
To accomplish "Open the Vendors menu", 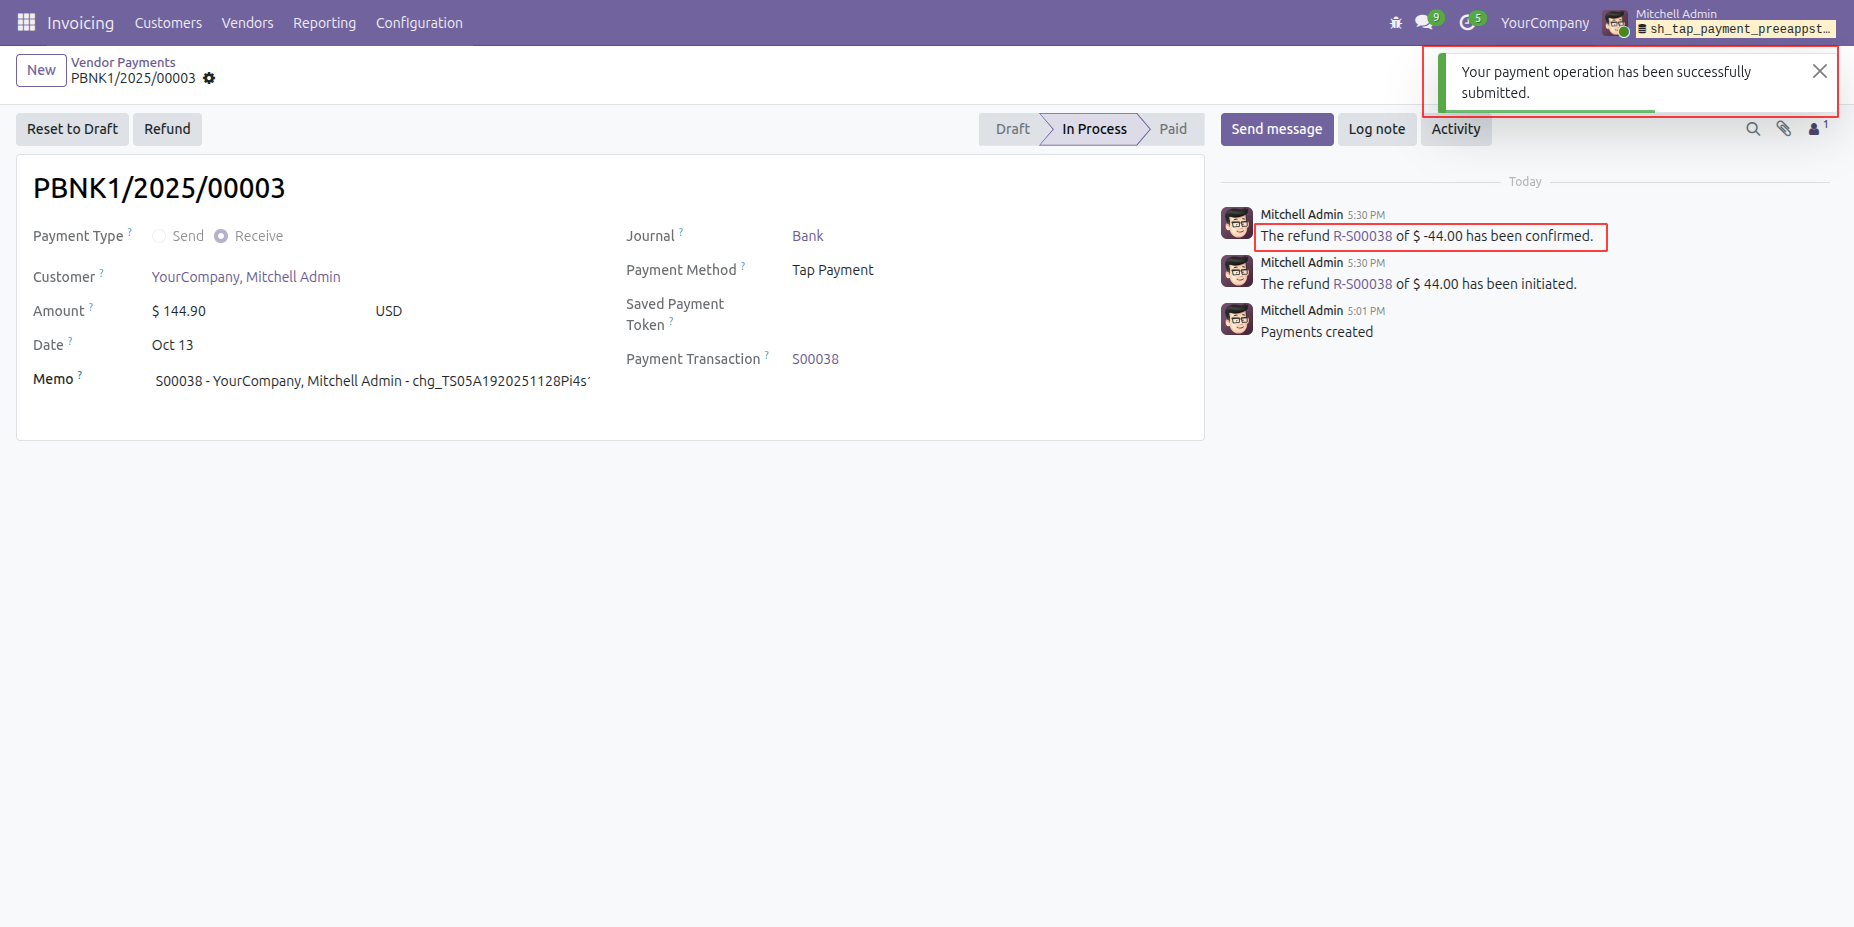I will pos(247,23).
